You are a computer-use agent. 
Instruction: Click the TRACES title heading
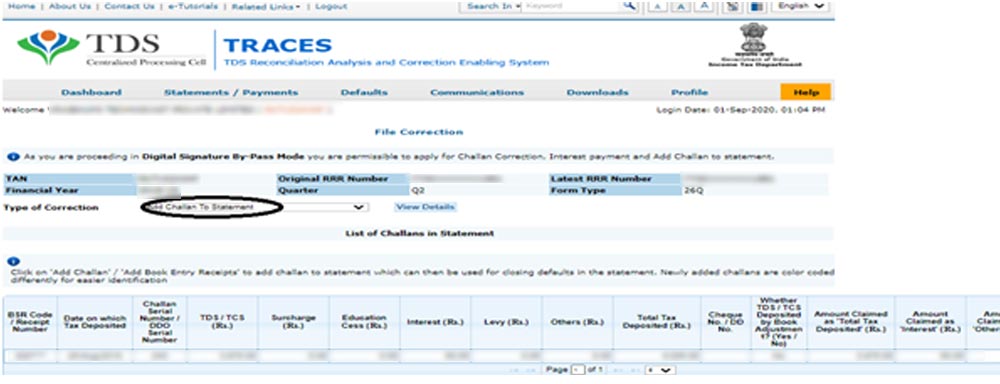(x=277, y=45)
